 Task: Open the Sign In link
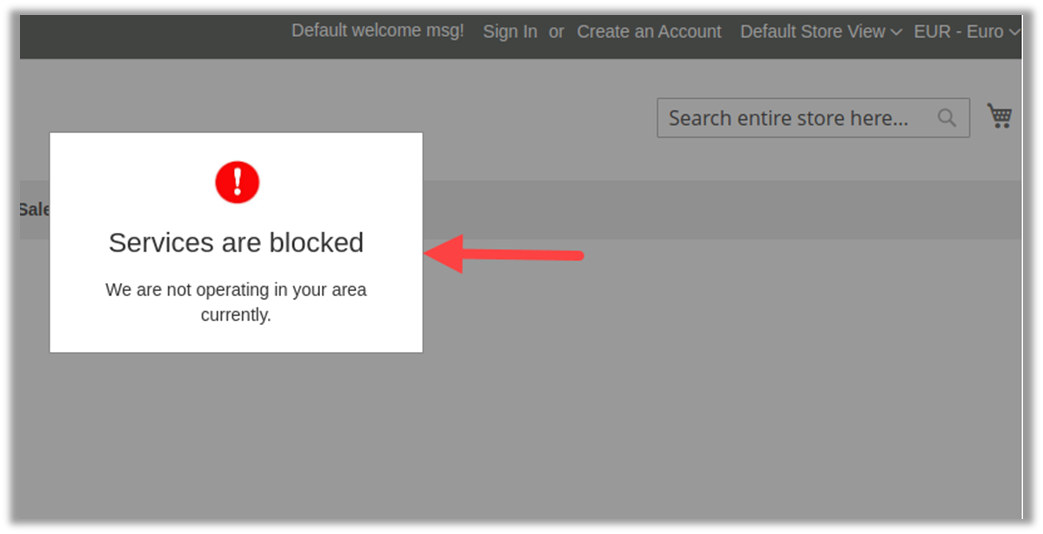click(x=510, y=32)
